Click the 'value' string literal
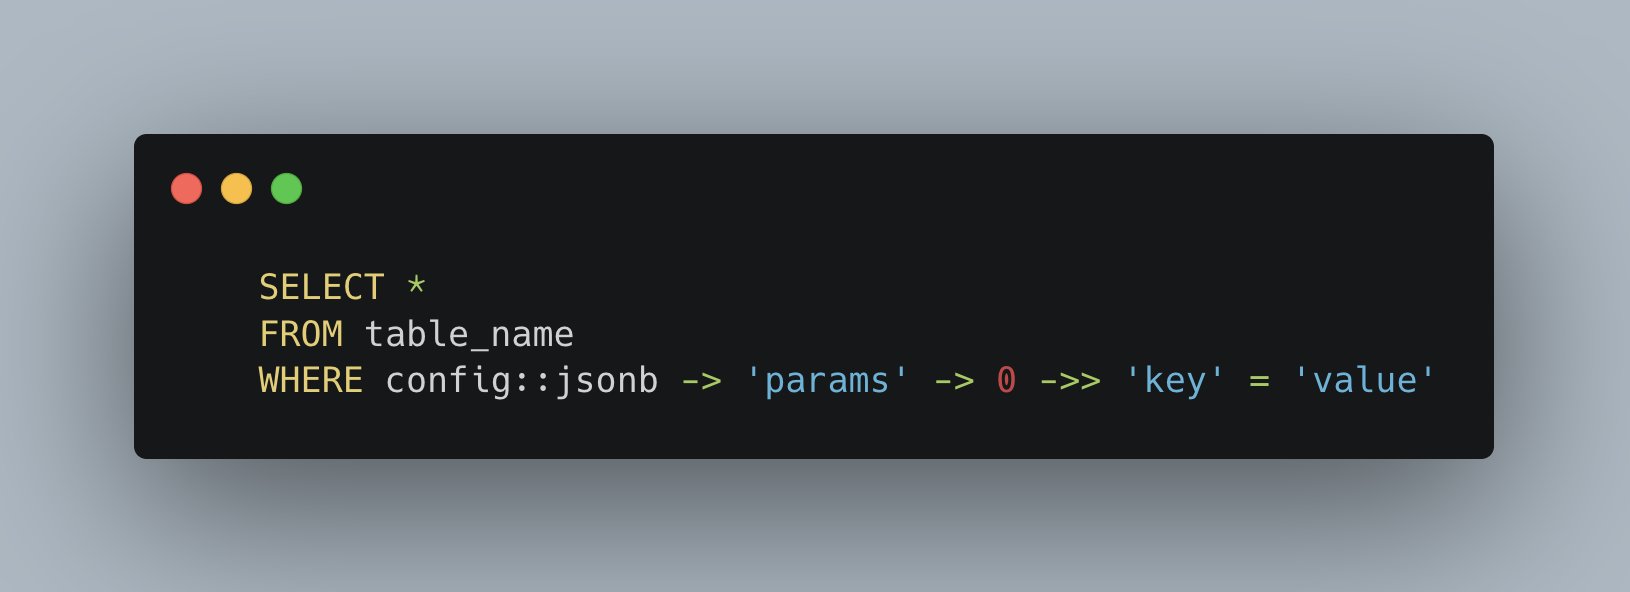The height and width of the screenshot is (592, 1630). pos(1364,380)
